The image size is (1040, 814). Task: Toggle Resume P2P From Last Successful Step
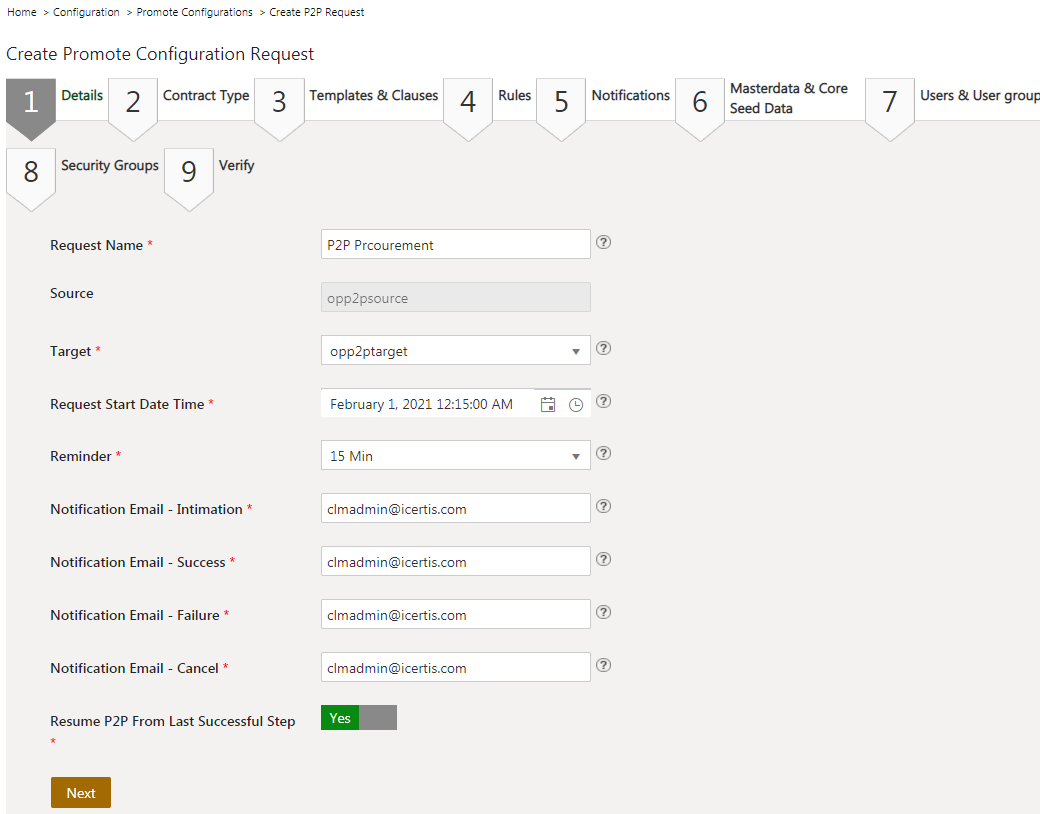point(358,718)
